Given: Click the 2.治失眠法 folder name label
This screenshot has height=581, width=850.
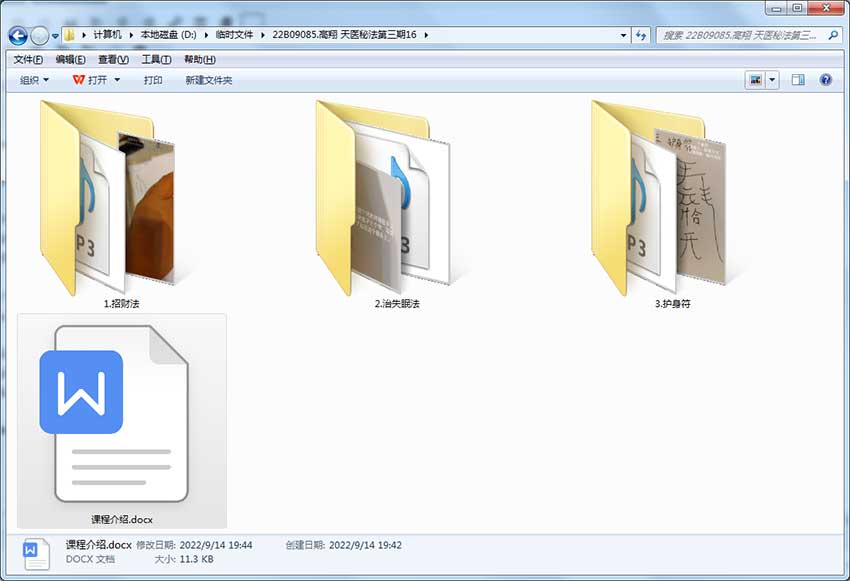Looking at the screenshot, I should coord(397,304).
